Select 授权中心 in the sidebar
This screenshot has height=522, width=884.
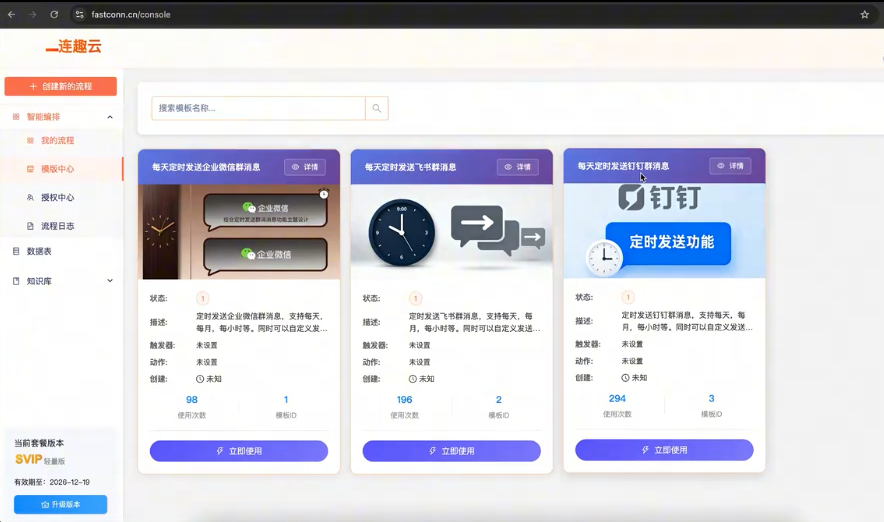(57, 198)
